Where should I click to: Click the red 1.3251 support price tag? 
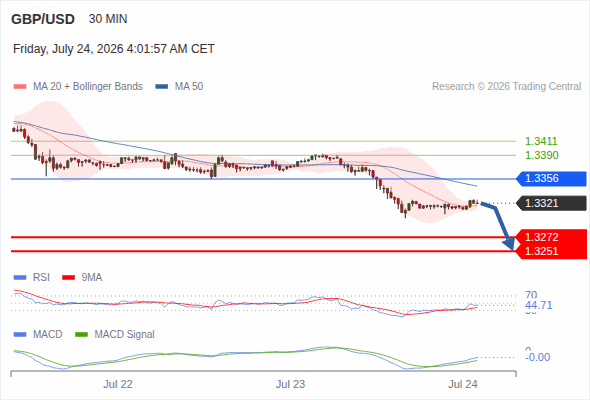coord(552,251)
